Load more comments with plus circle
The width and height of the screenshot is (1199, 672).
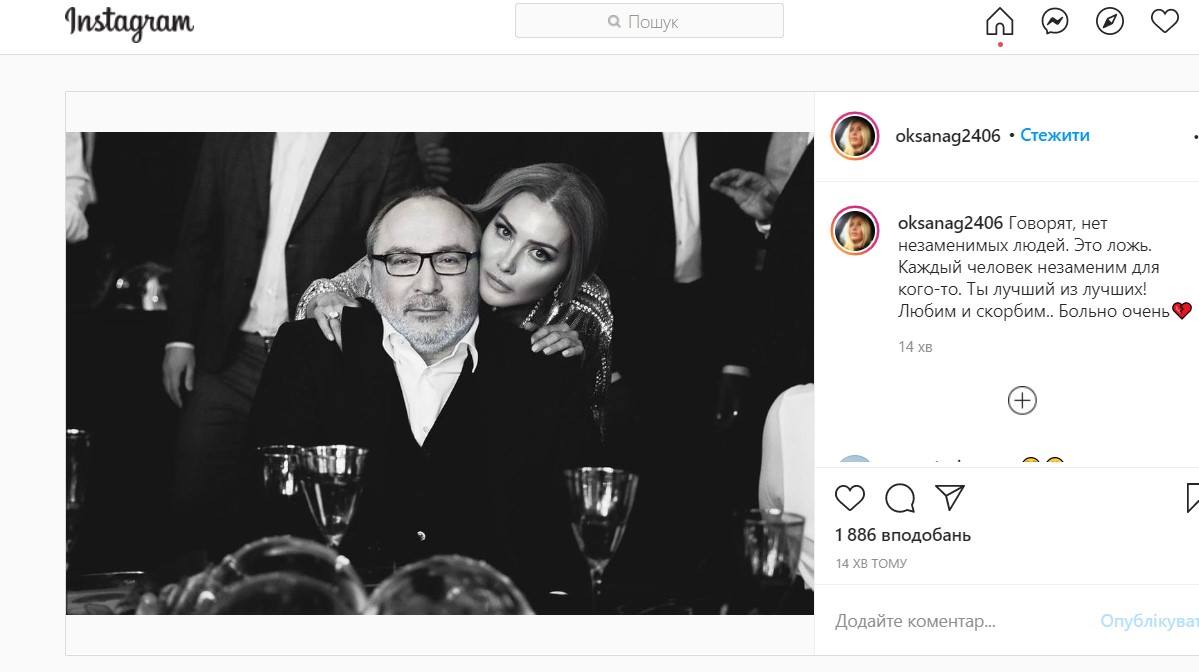(x=1021, y=401)
